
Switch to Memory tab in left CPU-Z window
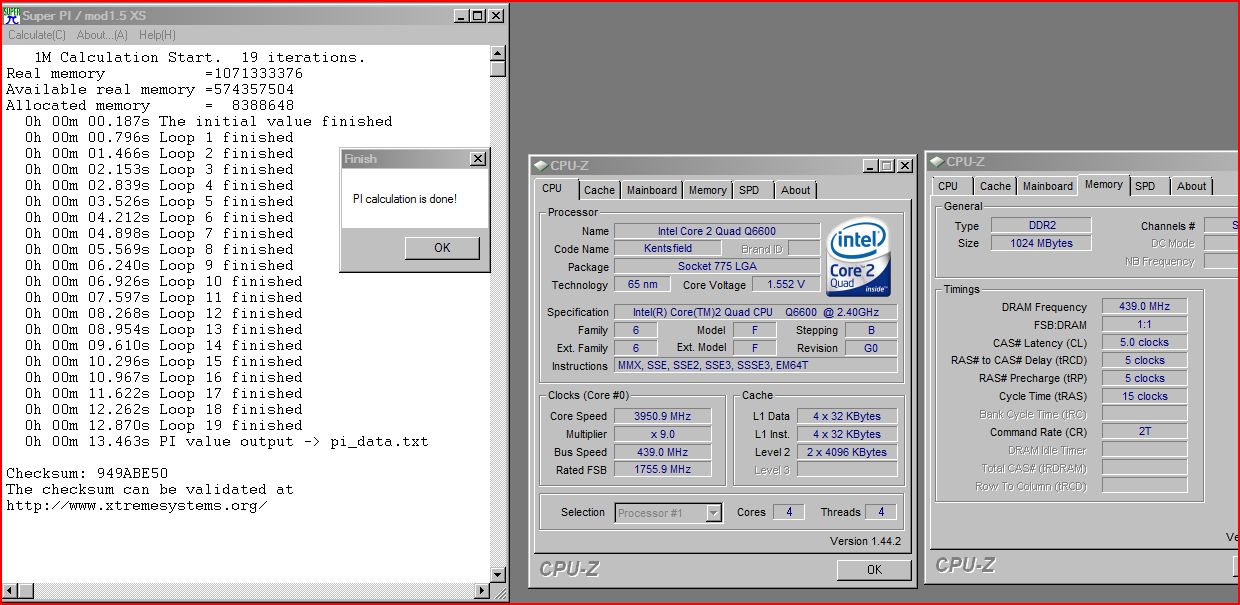tap(707, 190)
